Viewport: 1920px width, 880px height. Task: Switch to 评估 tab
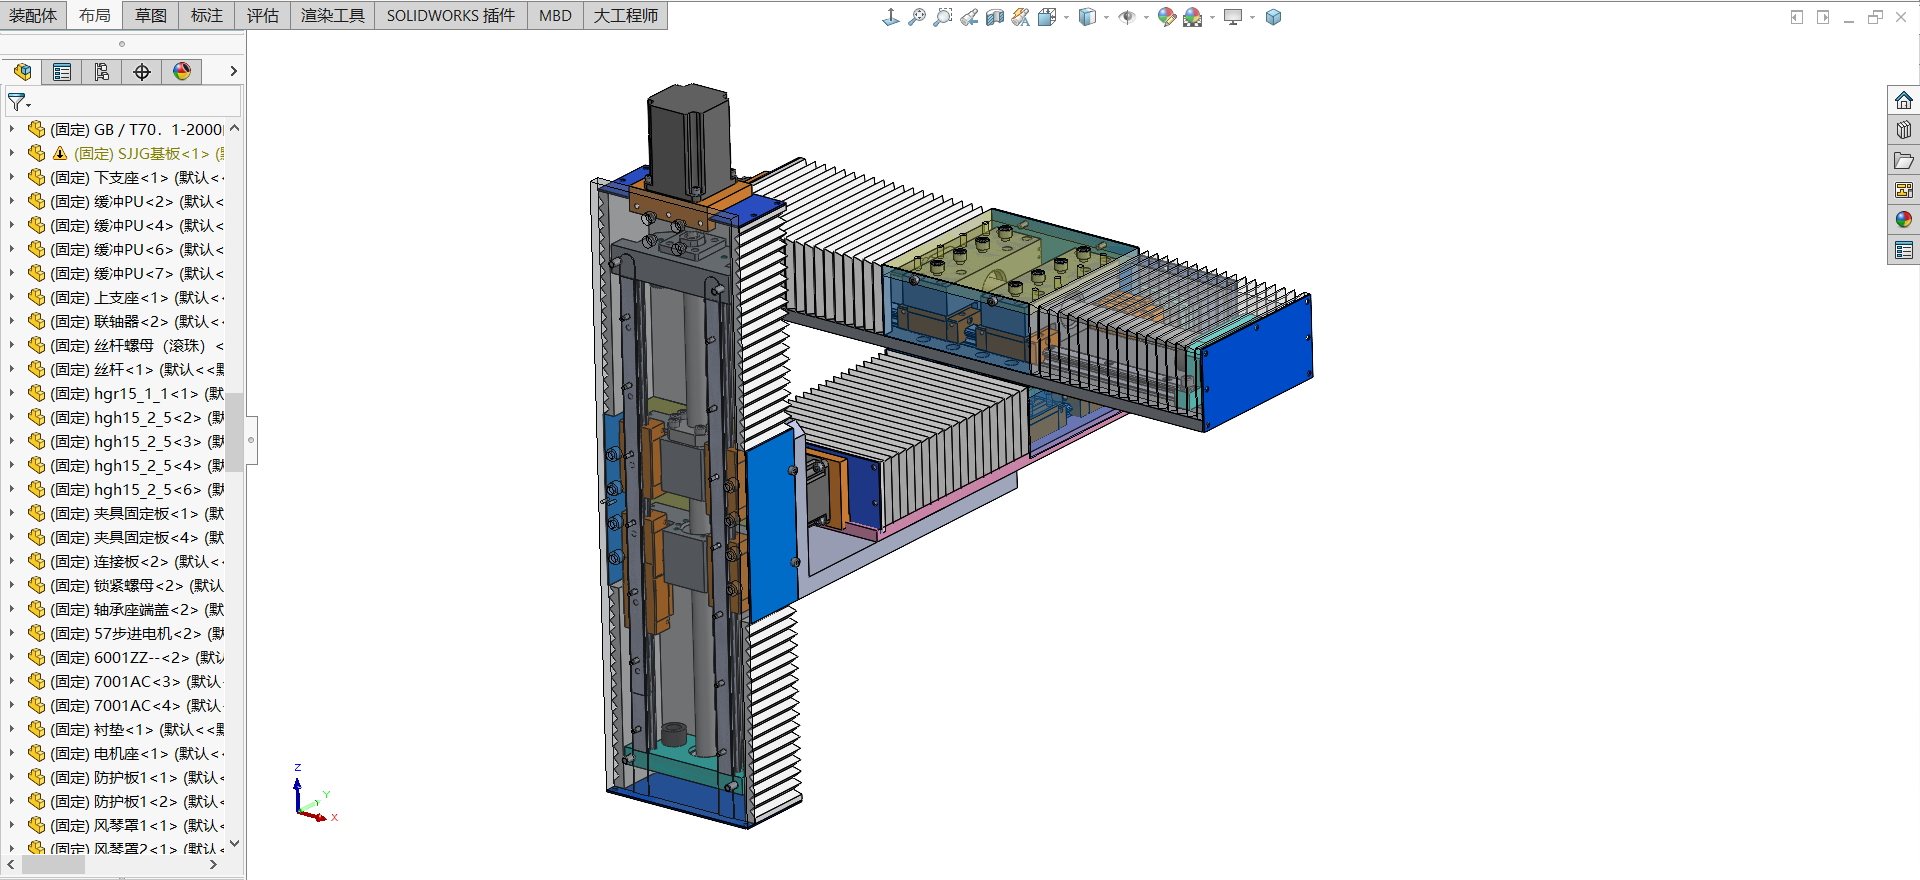[x=263, y=15]
